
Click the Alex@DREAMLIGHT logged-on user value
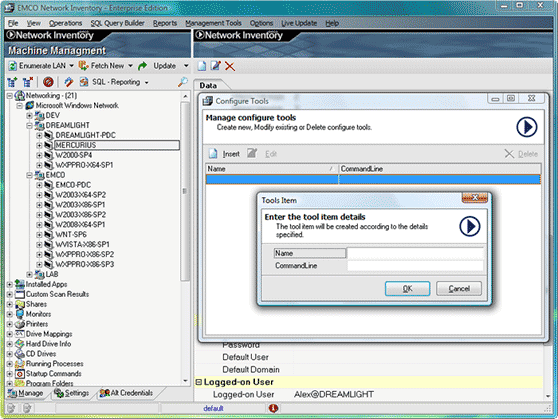tap(334, 394)
